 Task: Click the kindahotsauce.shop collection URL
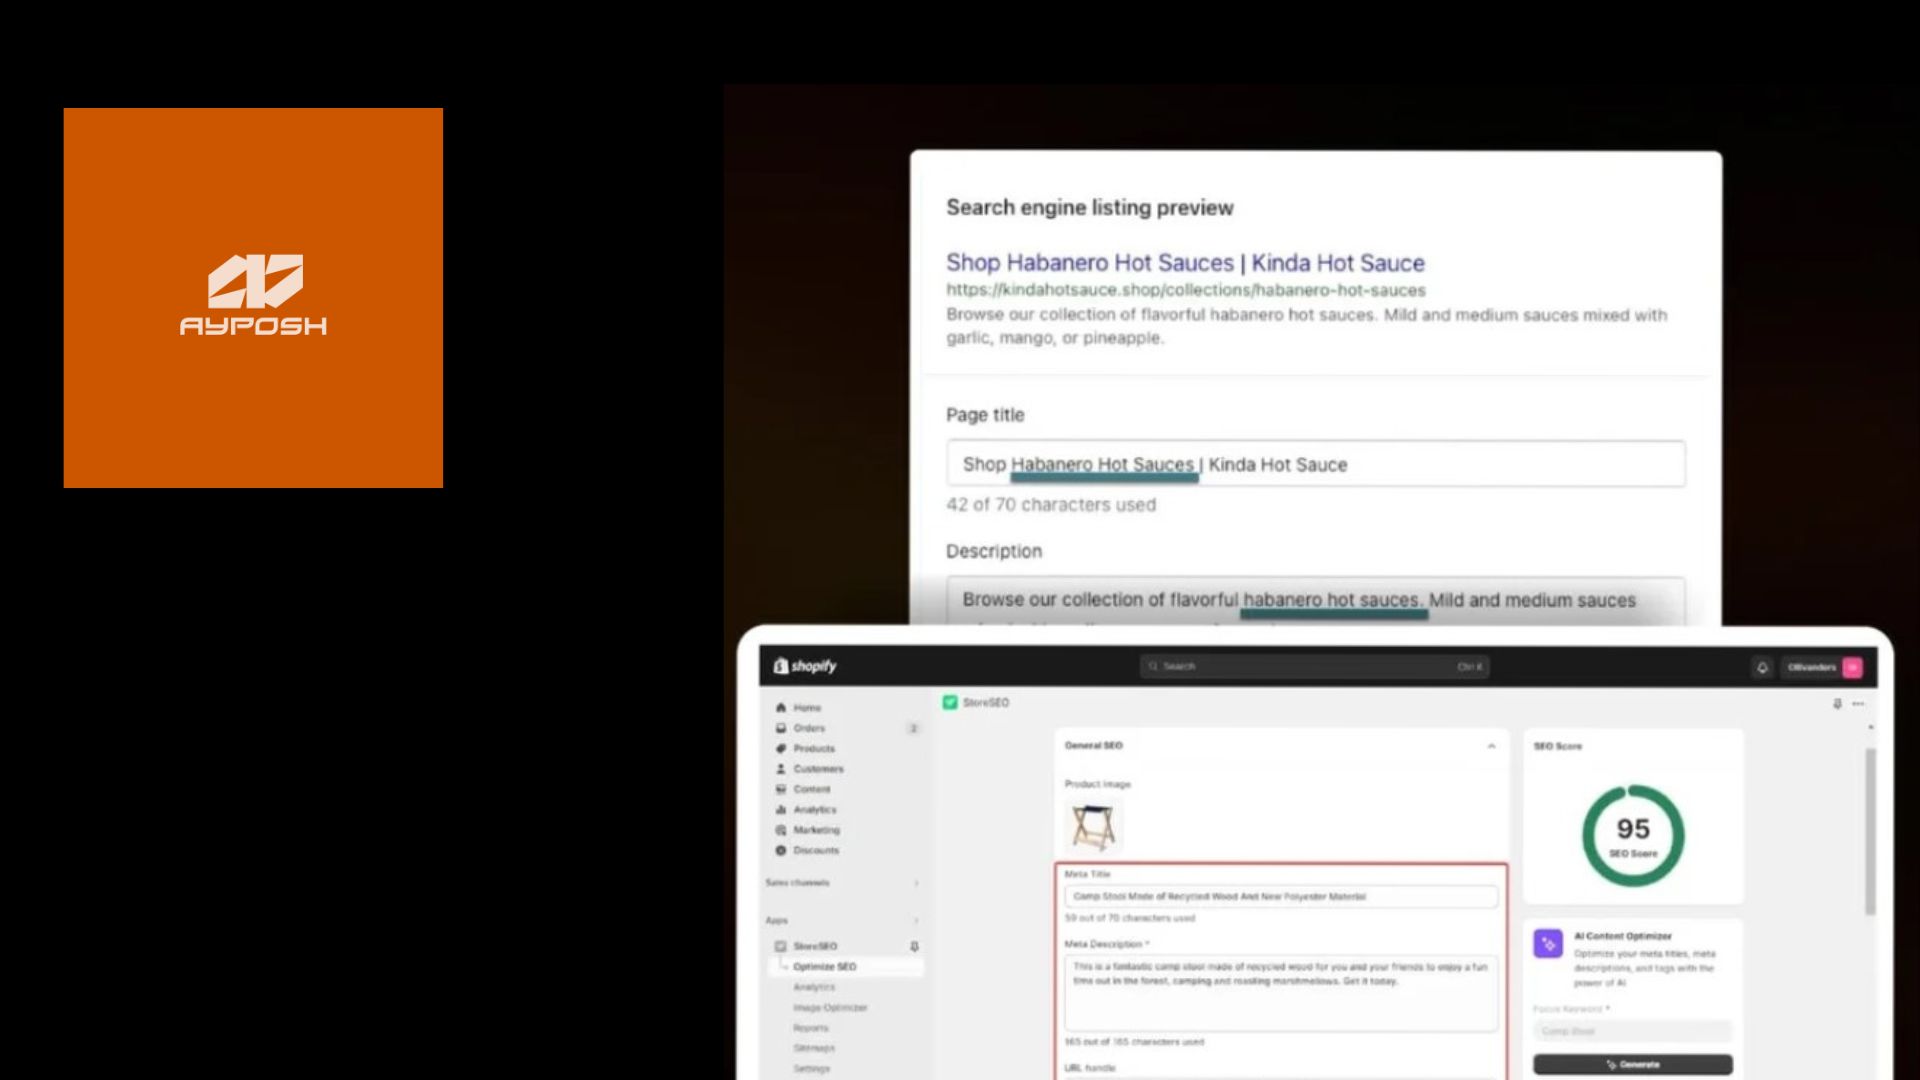point(1186,290)
